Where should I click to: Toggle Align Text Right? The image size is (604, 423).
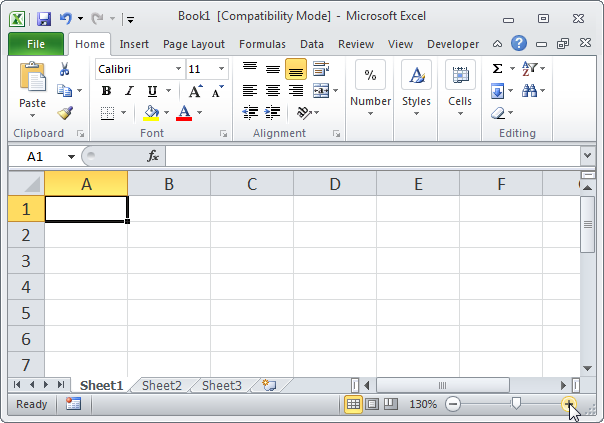click(296, 91)
